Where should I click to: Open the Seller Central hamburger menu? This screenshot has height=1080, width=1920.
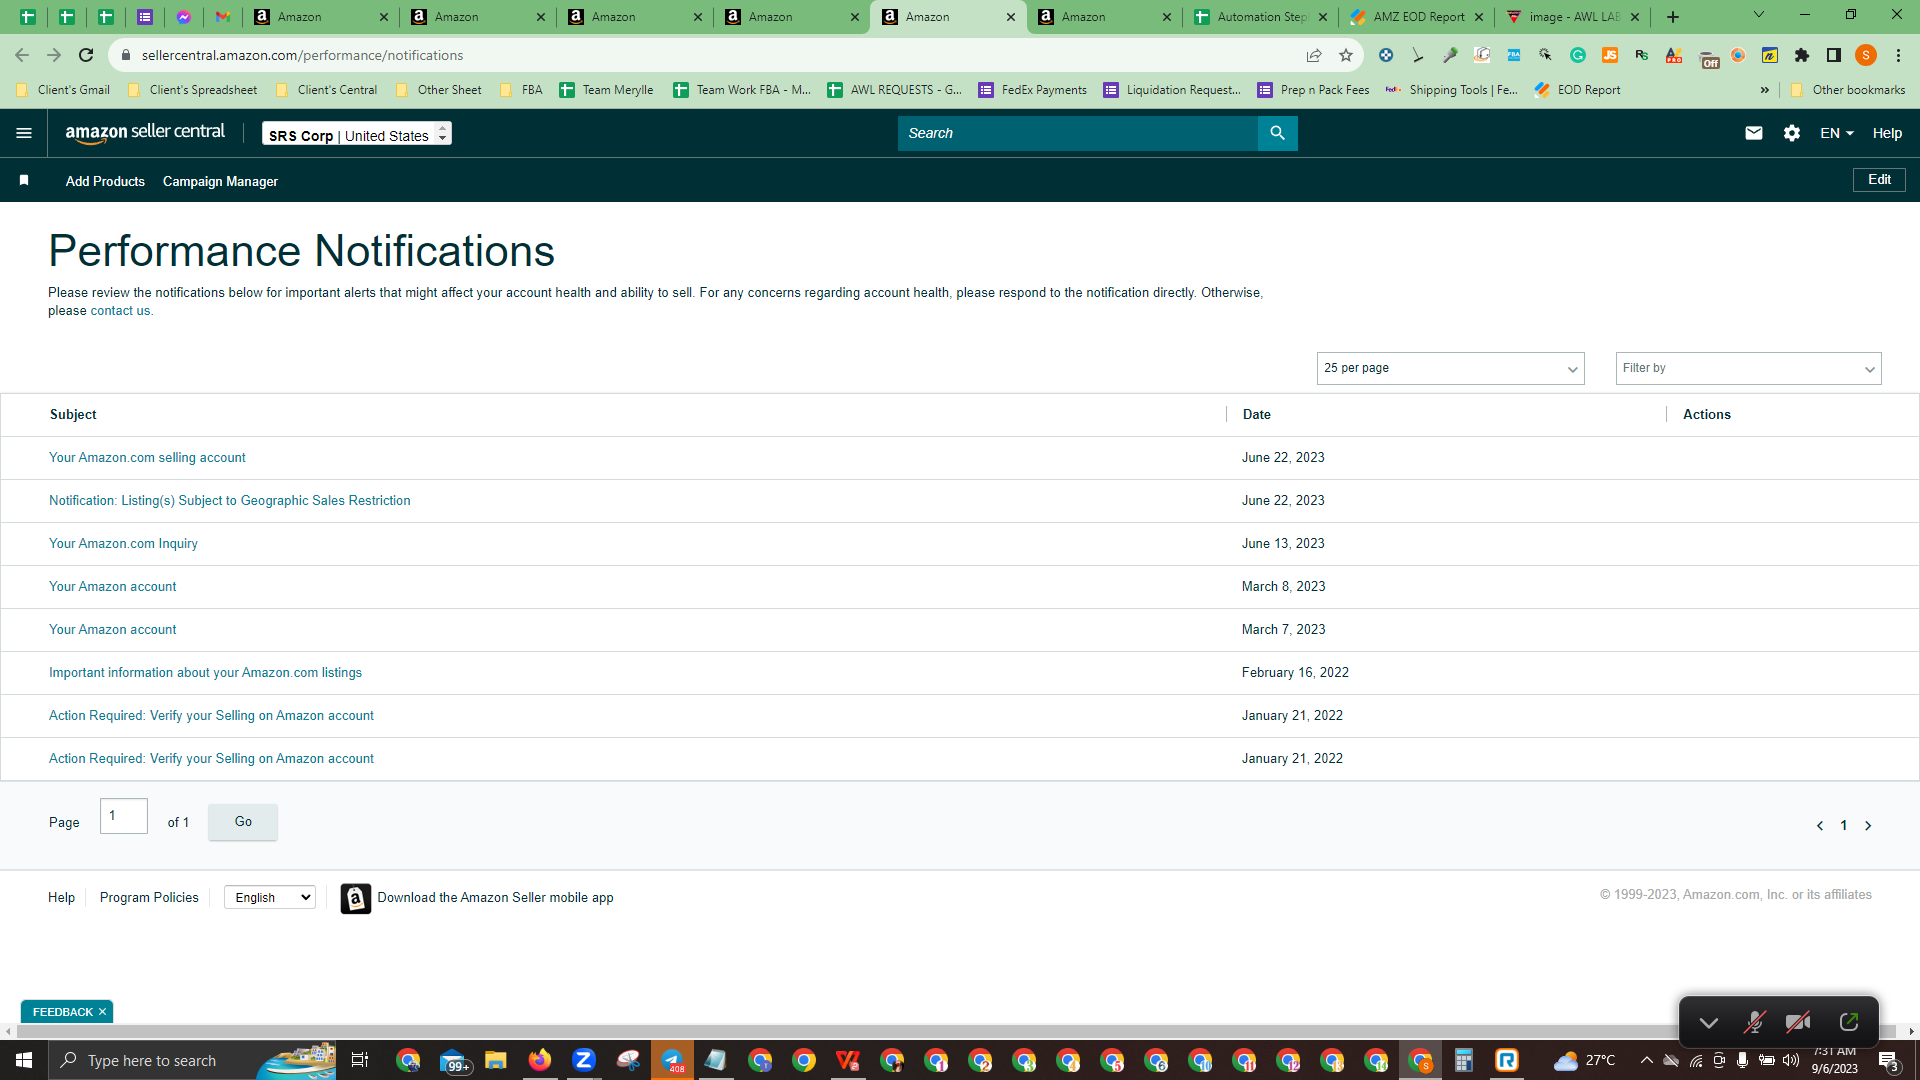[x=24, y=133]
